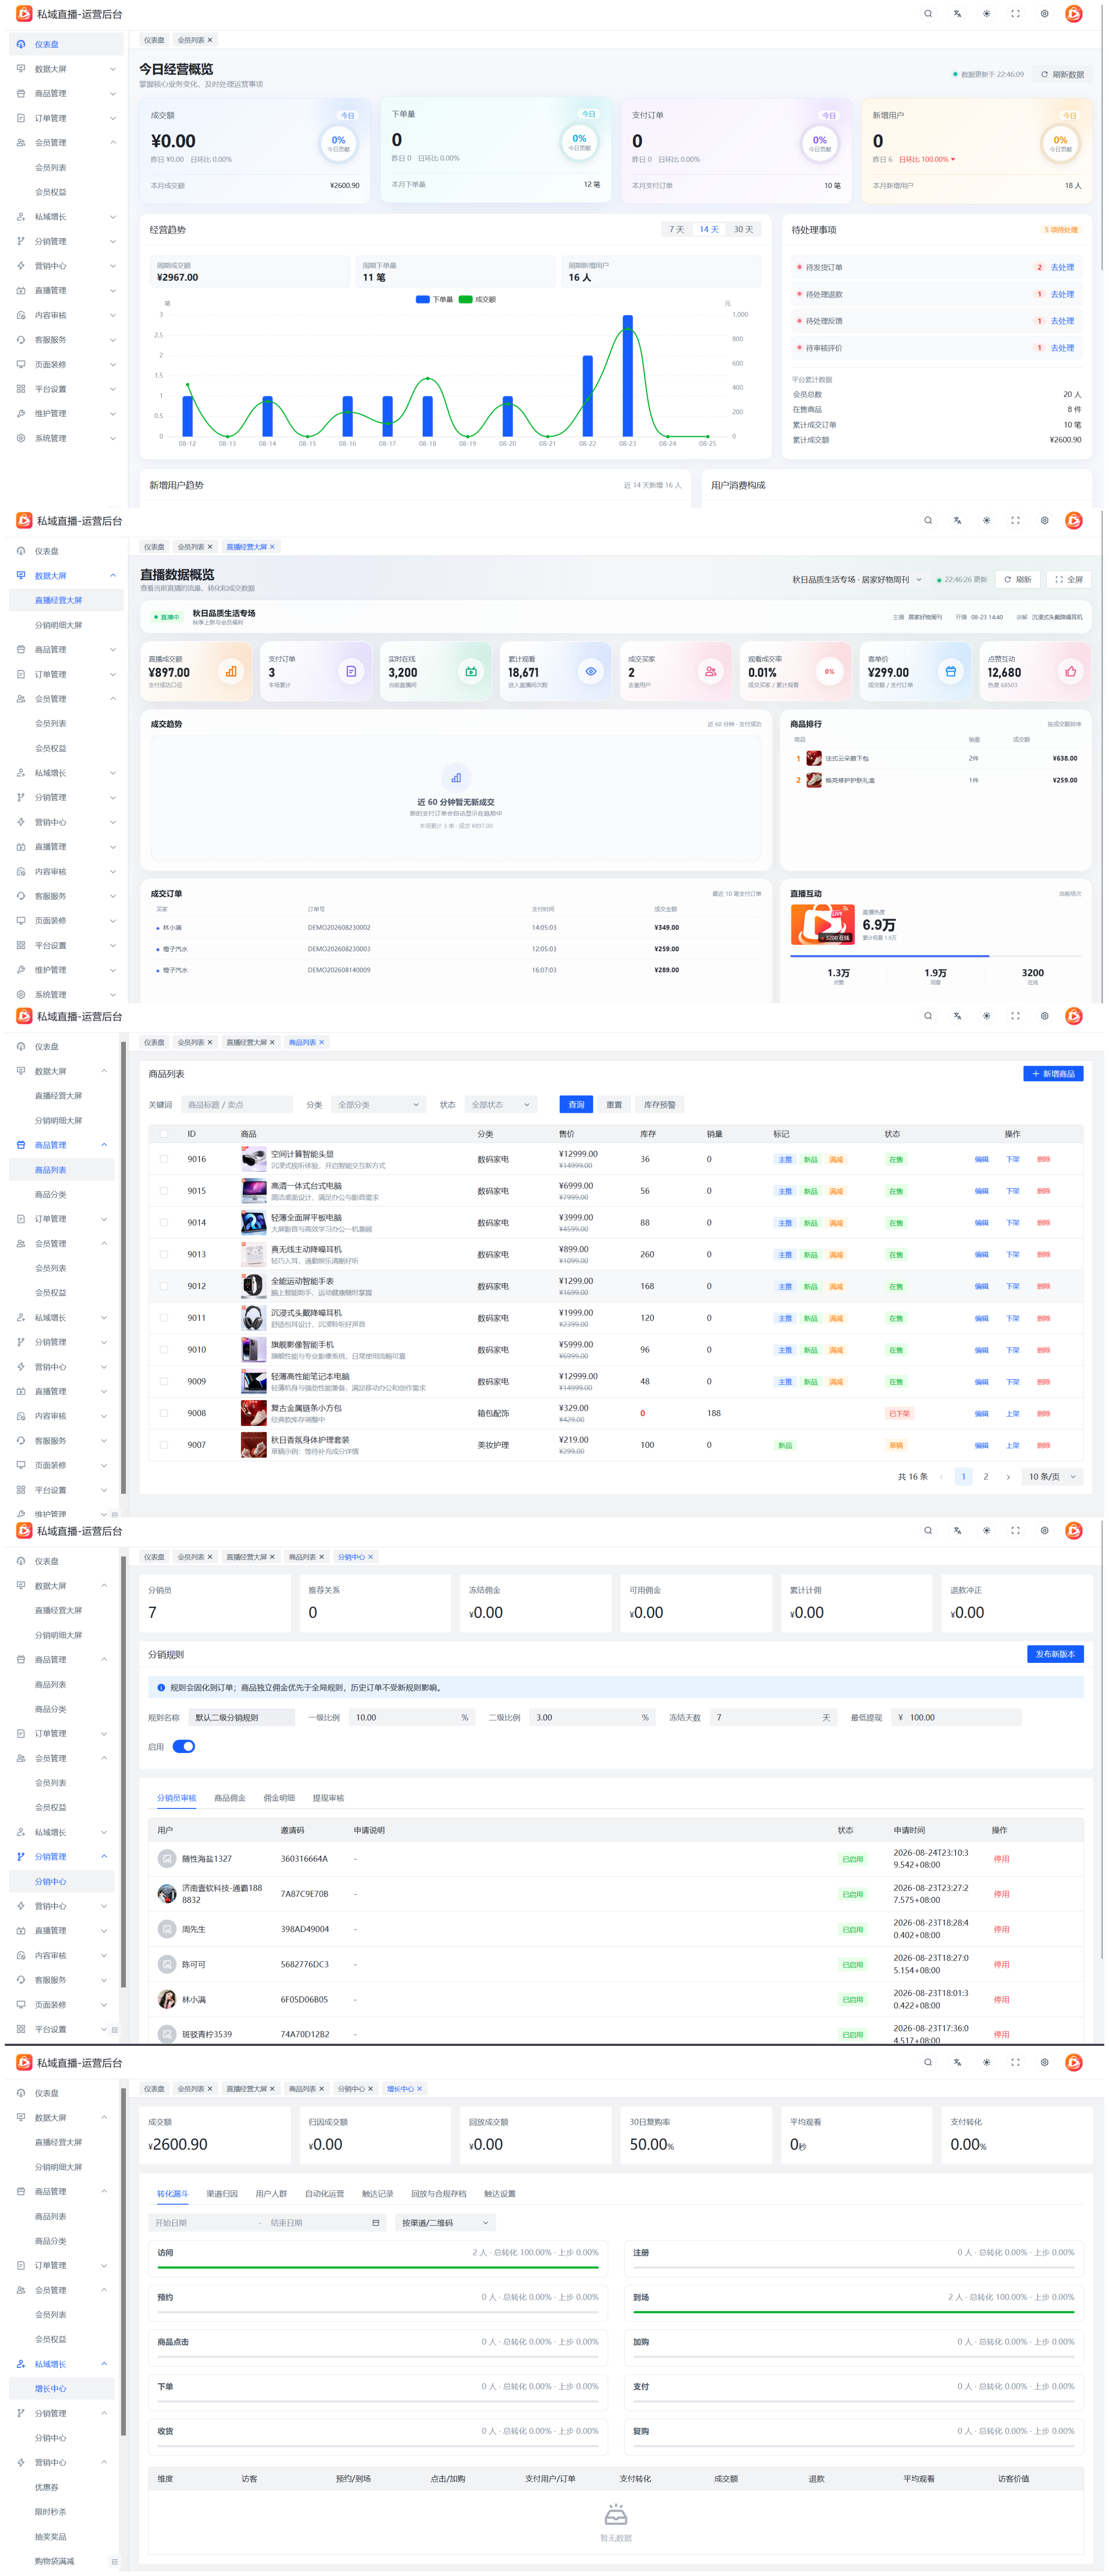Click the 刷新数据 refresh button
The image size is (1109, 2576).
pos(1062,74)
